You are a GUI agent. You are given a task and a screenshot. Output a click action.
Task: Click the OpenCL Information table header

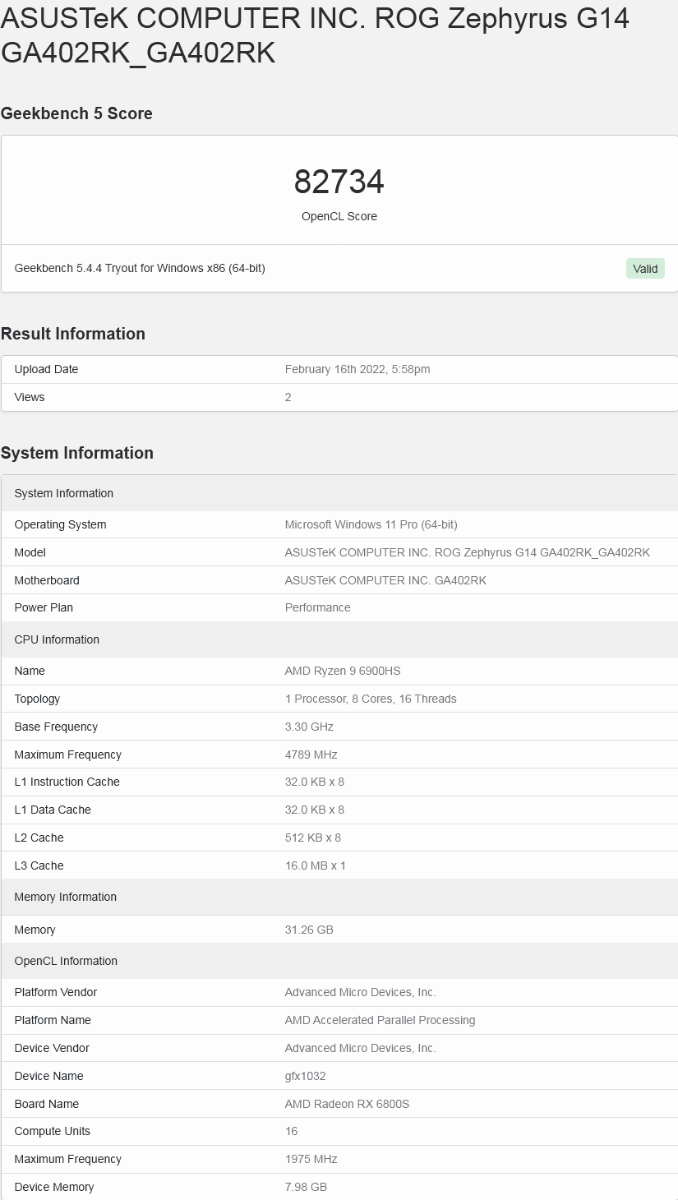(66, 961)
